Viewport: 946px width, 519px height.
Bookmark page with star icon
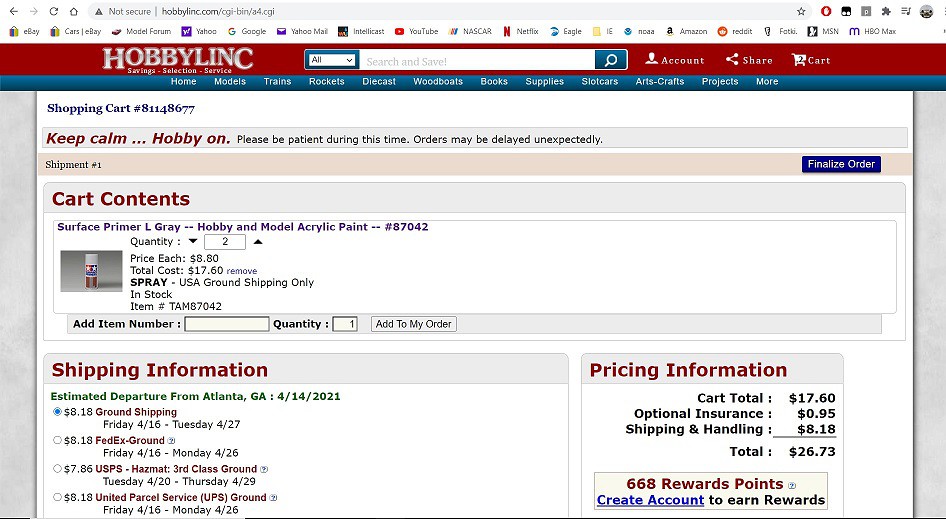pyautogui.click(x=801, y=11)
